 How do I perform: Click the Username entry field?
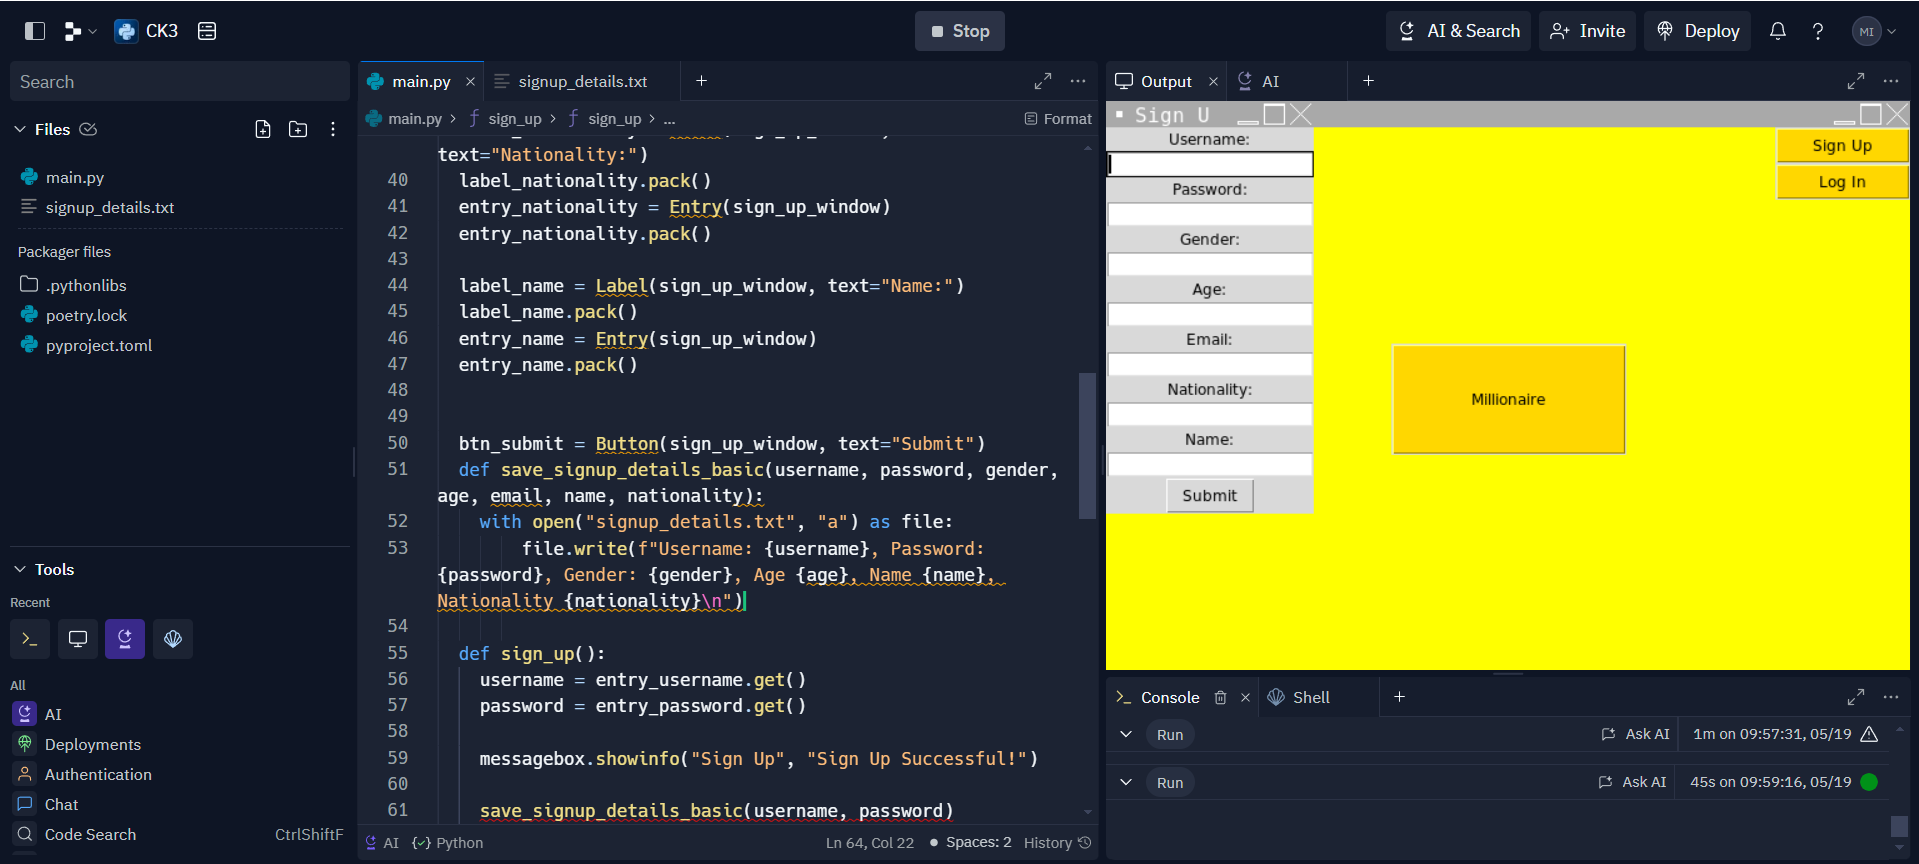[1210, 164]
